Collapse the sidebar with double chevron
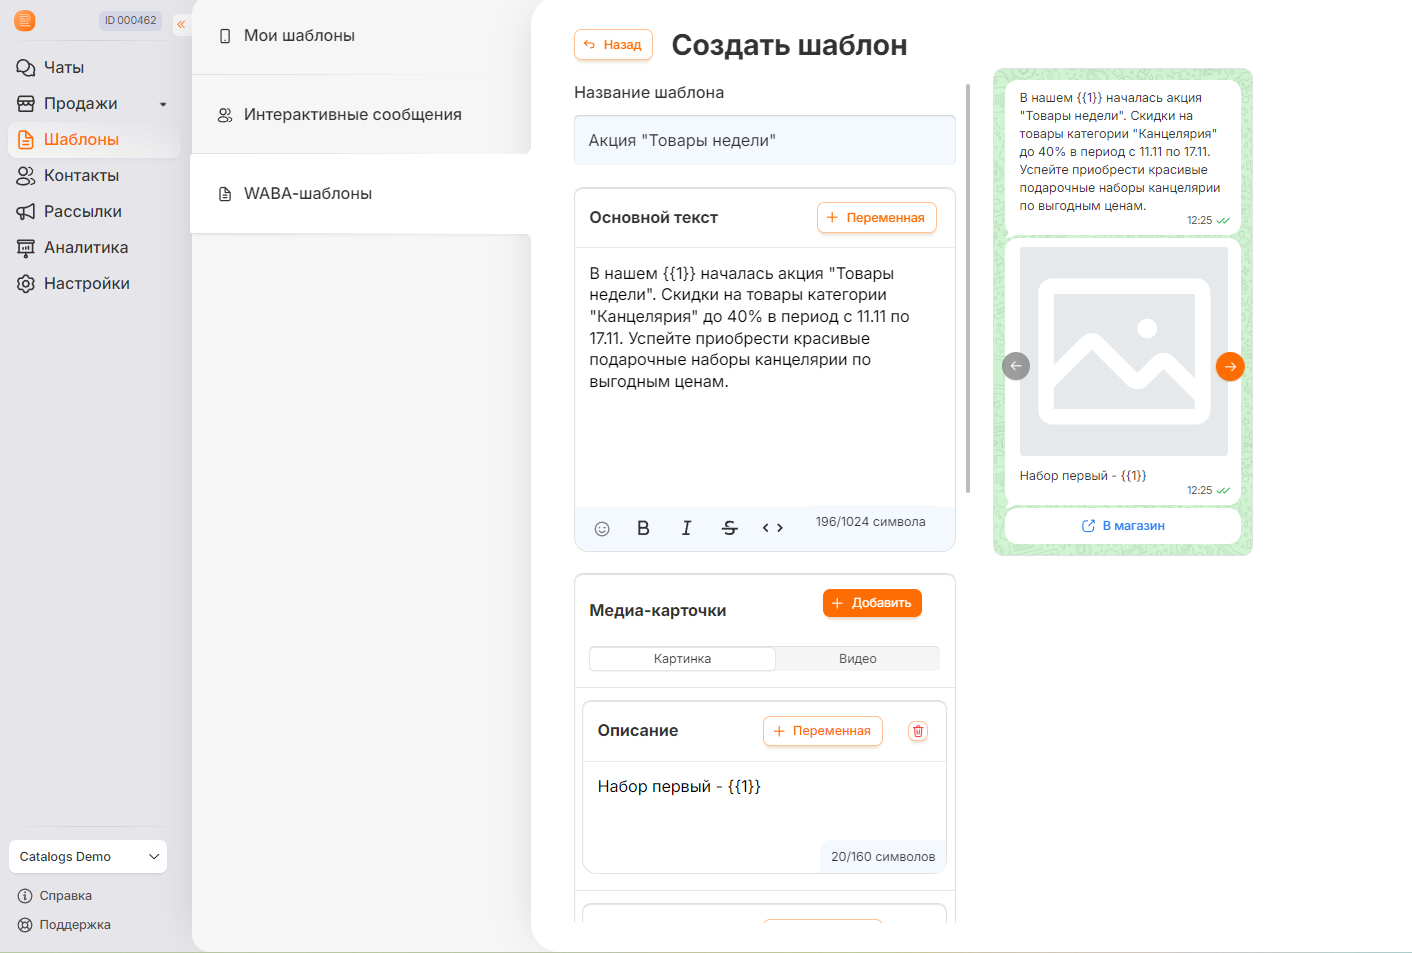 pos(181,24)
